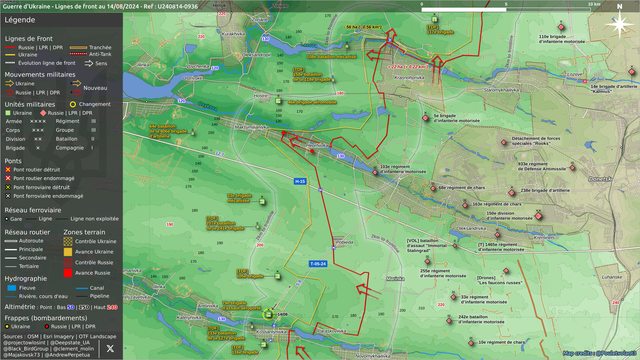This screenshot has height=360, width=640.
Task: Click the Avance Ukraine yellow swatch
Action: pos(68,252)
